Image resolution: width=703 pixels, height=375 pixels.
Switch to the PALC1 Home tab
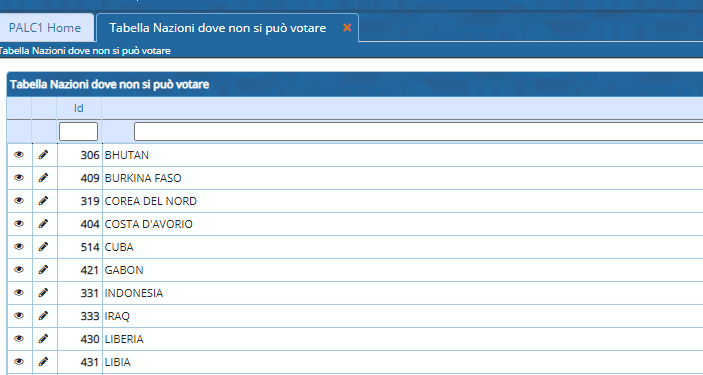(x=45, y=28)
